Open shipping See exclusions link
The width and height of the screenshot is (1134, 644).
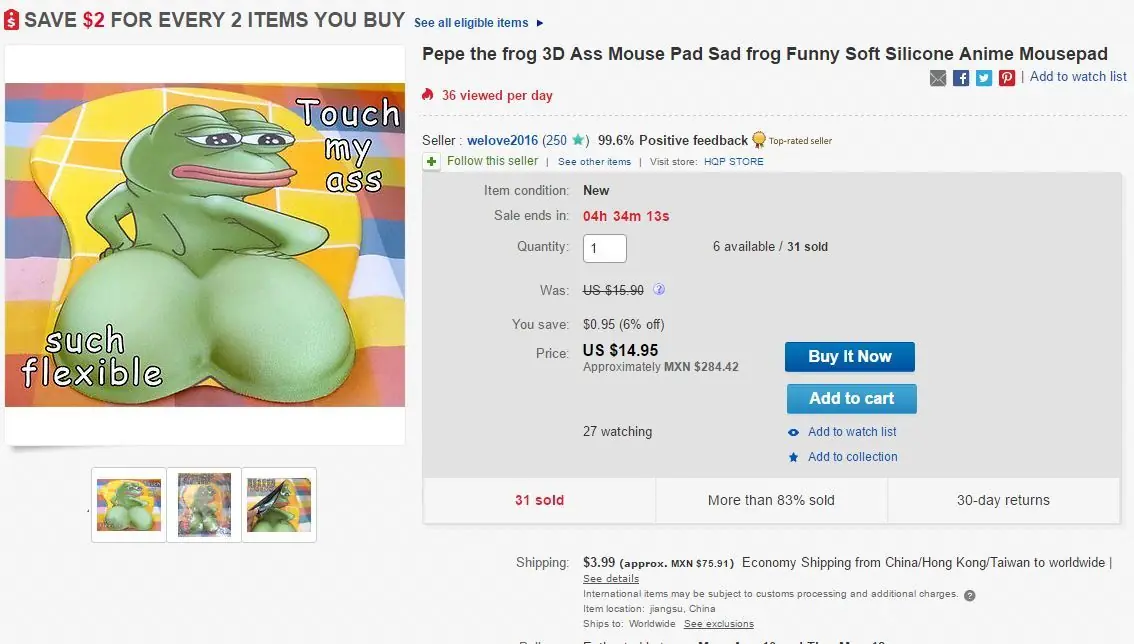[x=718, y=624]
